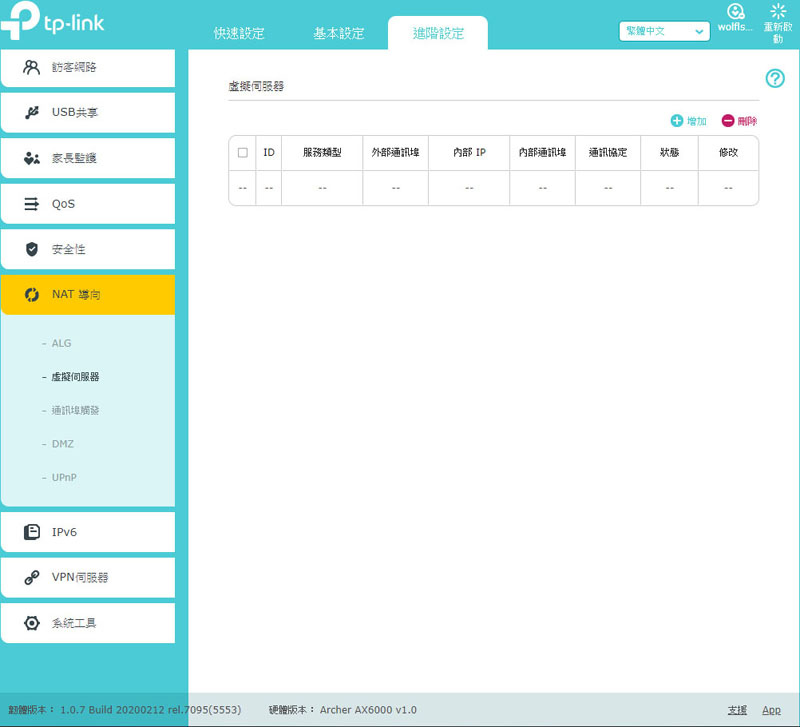
Task: Click the 家長監護 parental control icon
Action: (32, 158)
